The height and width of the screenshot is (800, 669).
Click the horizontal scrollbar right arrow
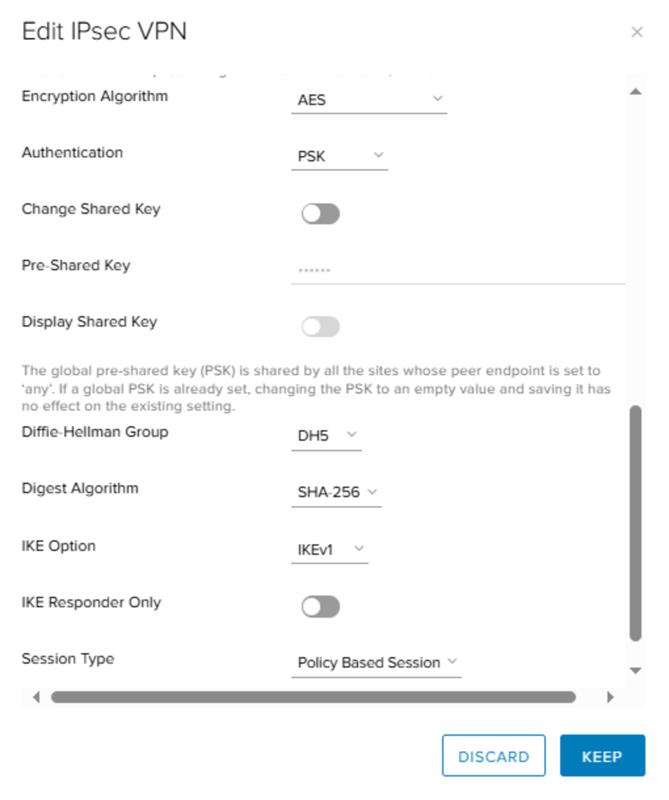610,697
